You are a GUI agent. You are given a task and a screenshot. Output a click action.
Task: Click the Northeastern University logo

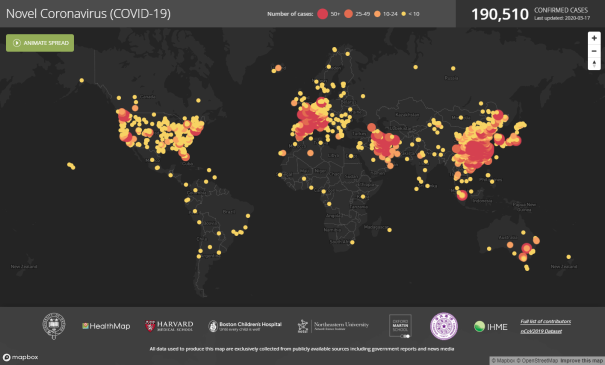(x=333, y=326)
